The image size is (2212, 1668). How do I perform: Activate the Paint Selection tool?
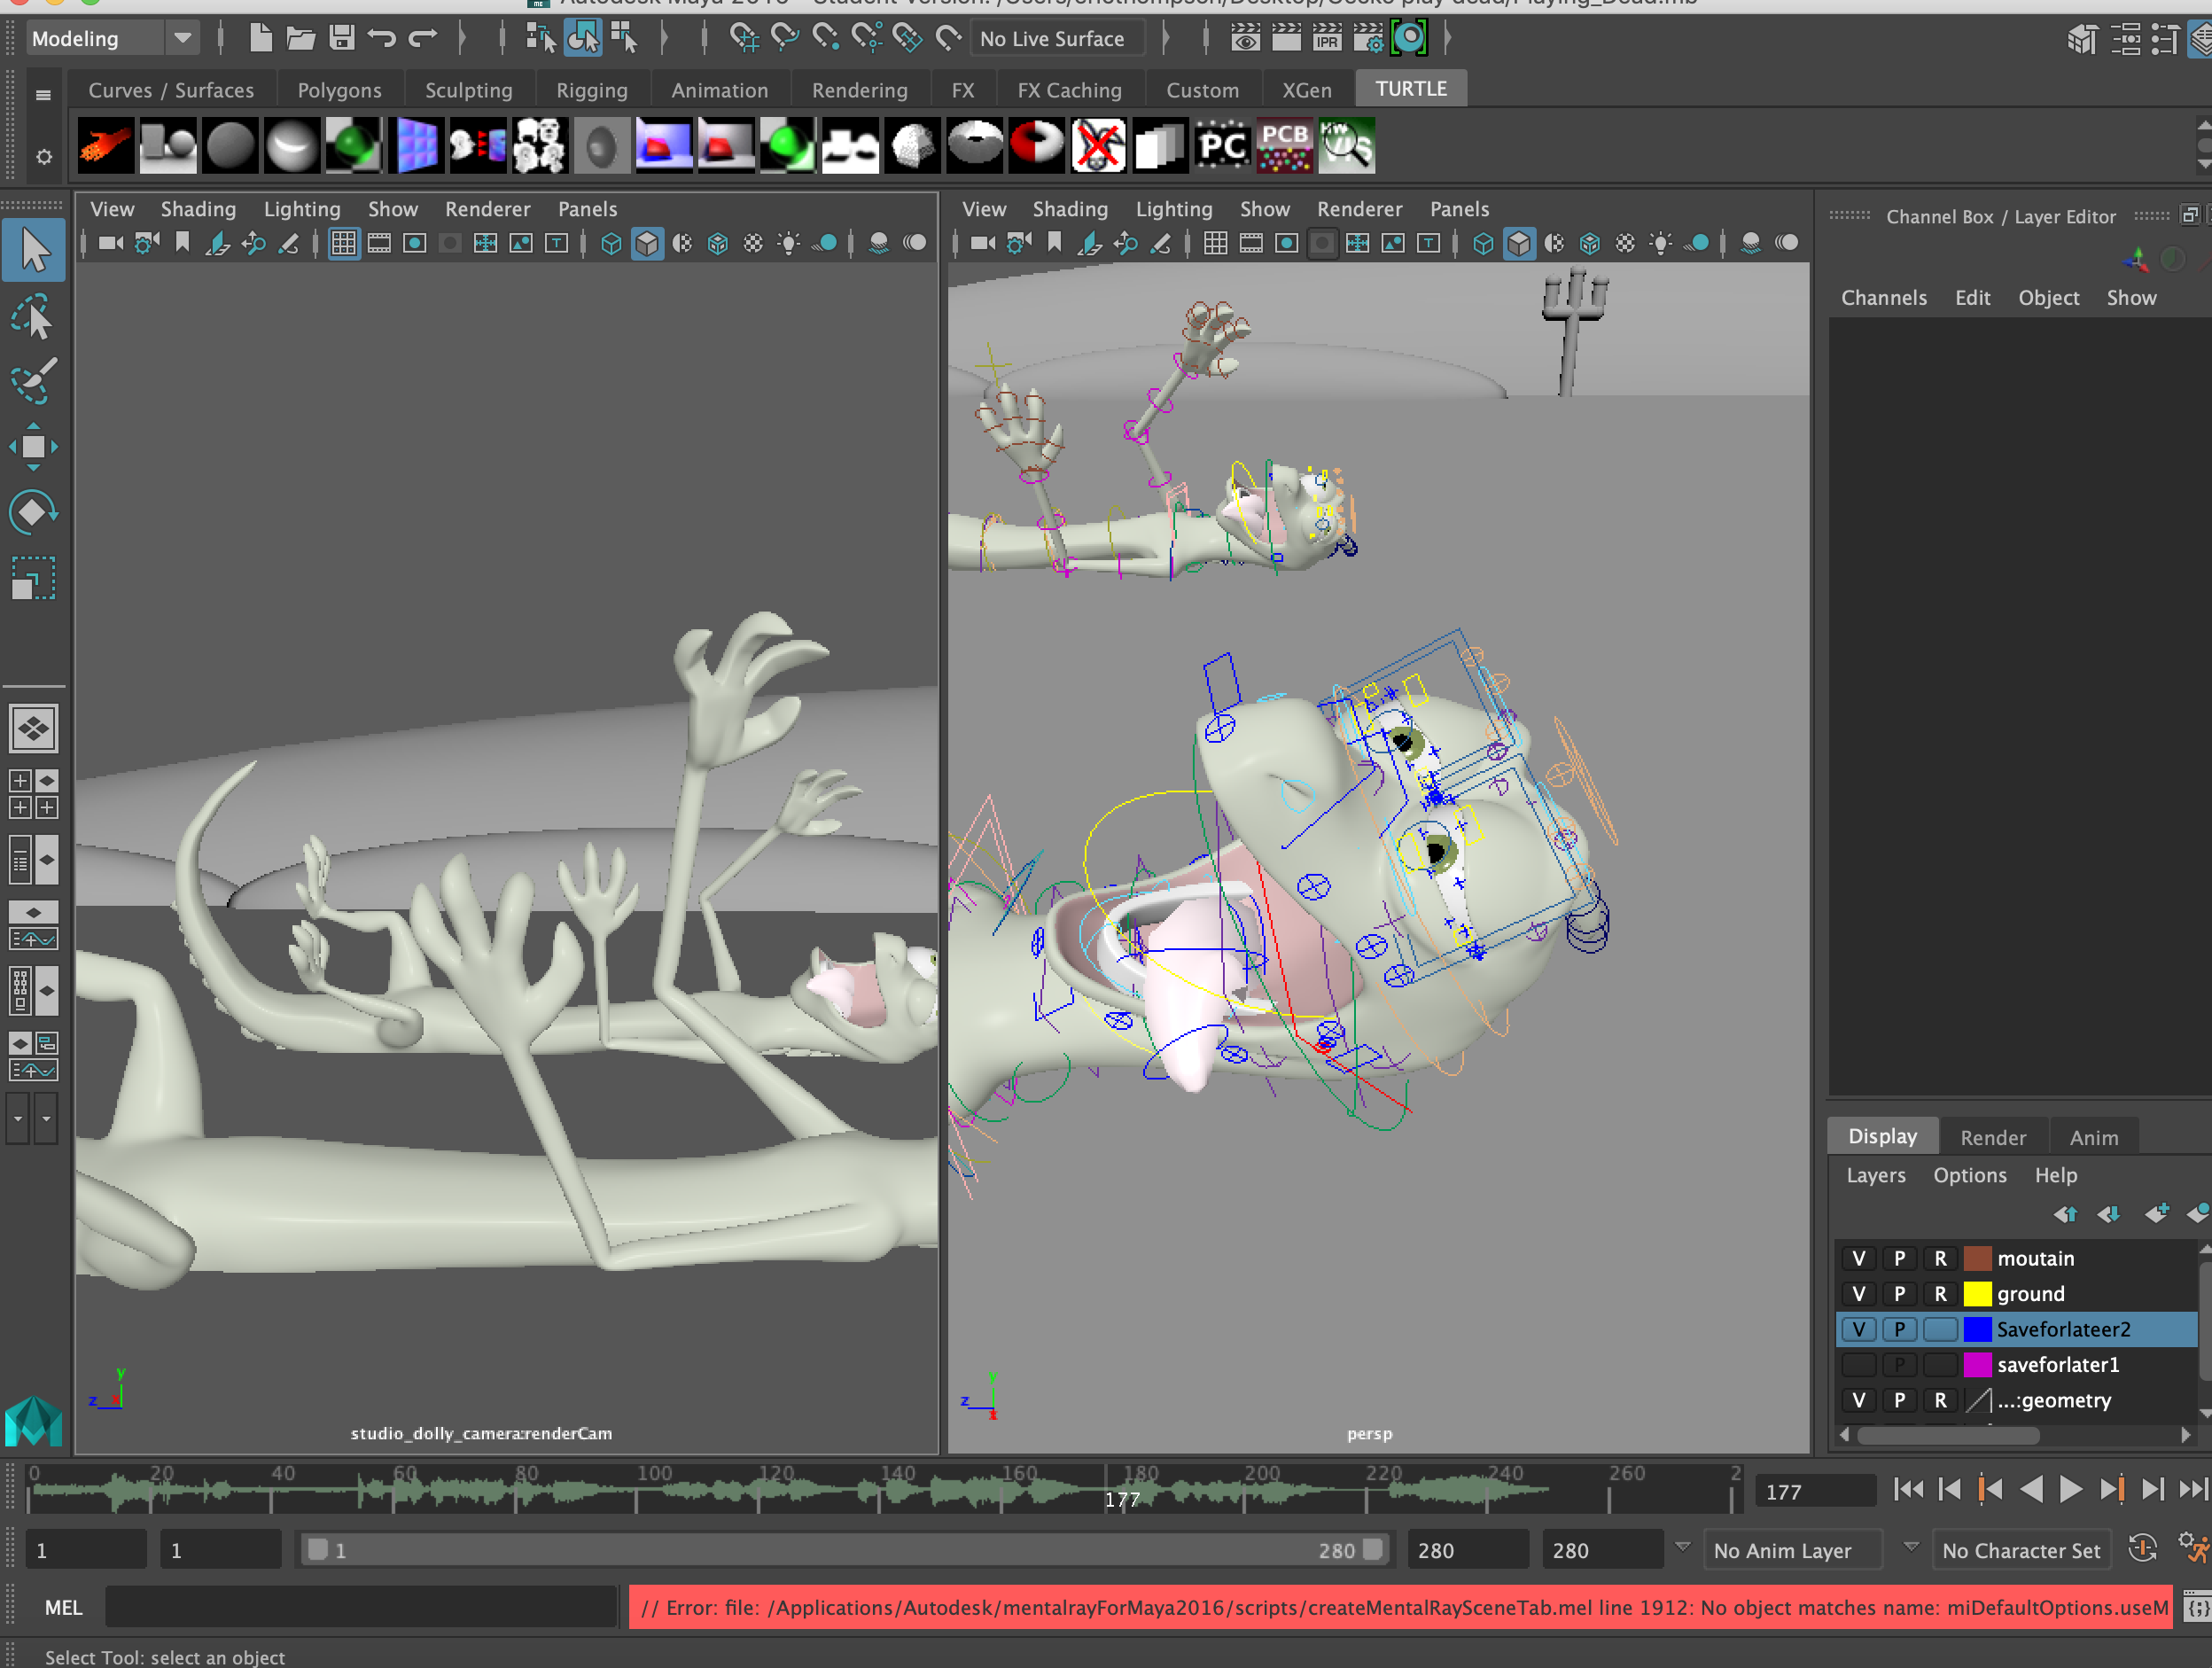coord(33,383)
